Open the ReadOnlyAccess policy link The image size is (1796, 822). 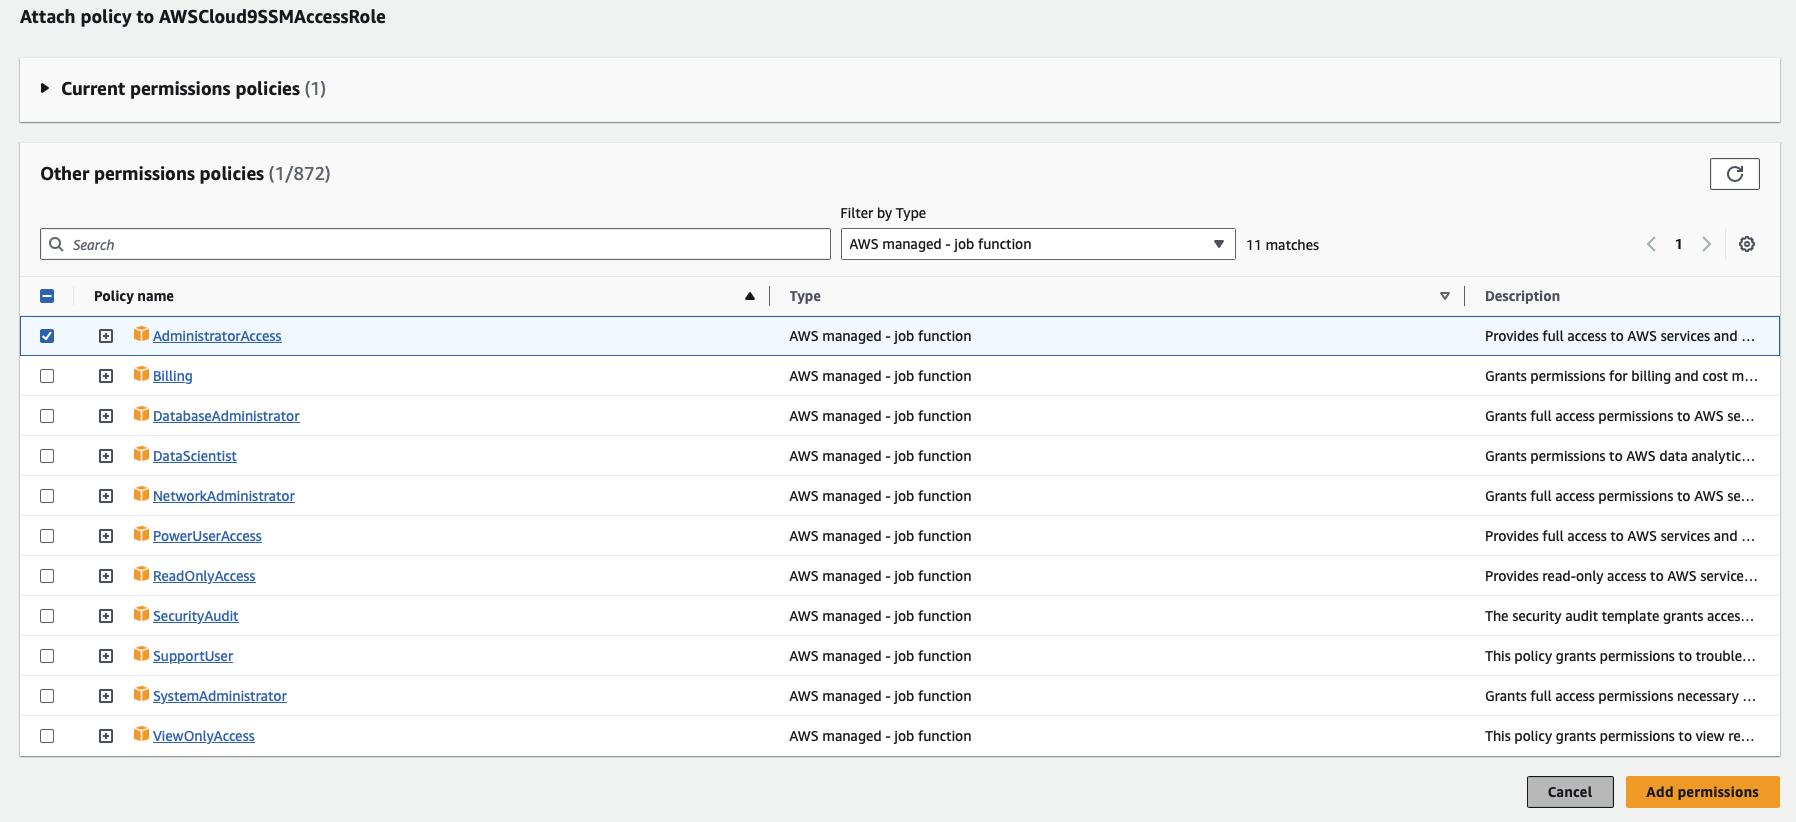pos(204,576)
